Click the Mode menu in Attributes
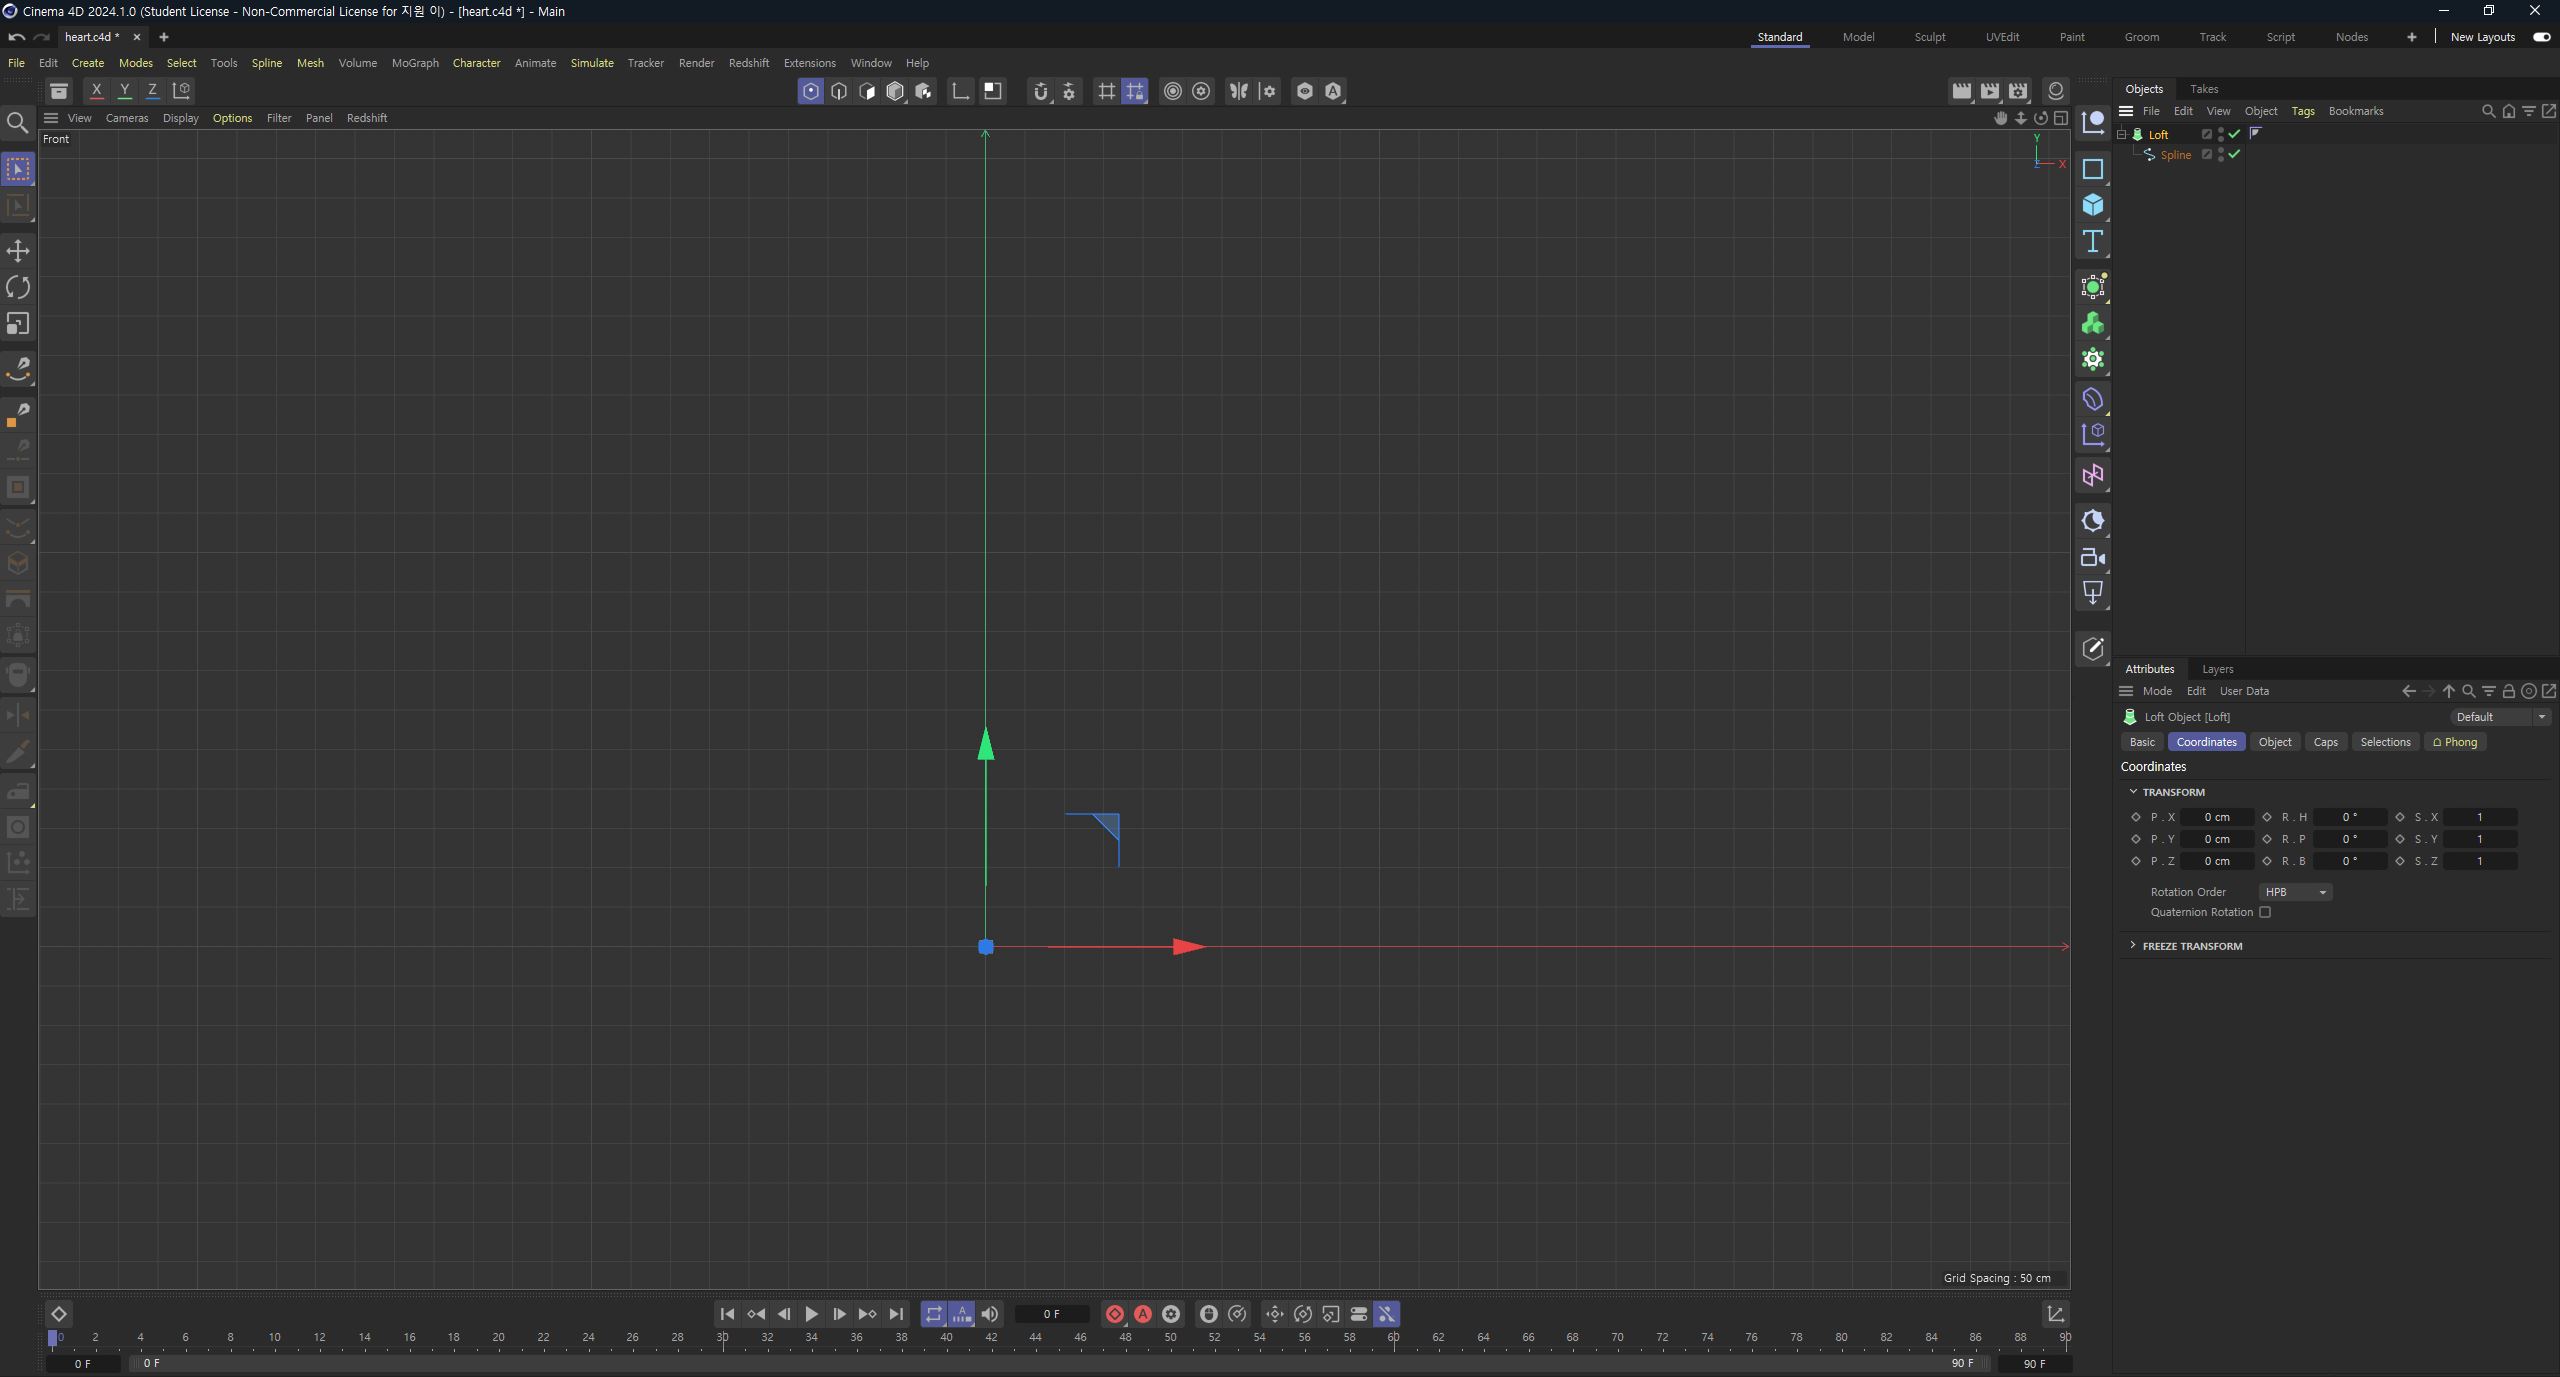Image resolution: width=2560 pixels, height=1377 pixels. (x=2157, y=691)
